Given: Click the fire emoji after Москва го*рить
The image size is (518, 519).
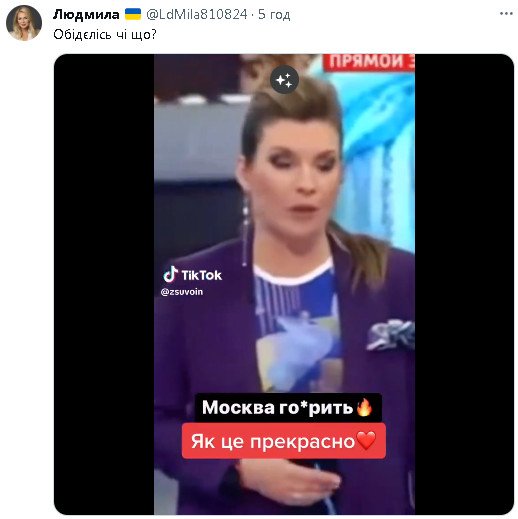Looking at the screenshot, I should 364,407.
